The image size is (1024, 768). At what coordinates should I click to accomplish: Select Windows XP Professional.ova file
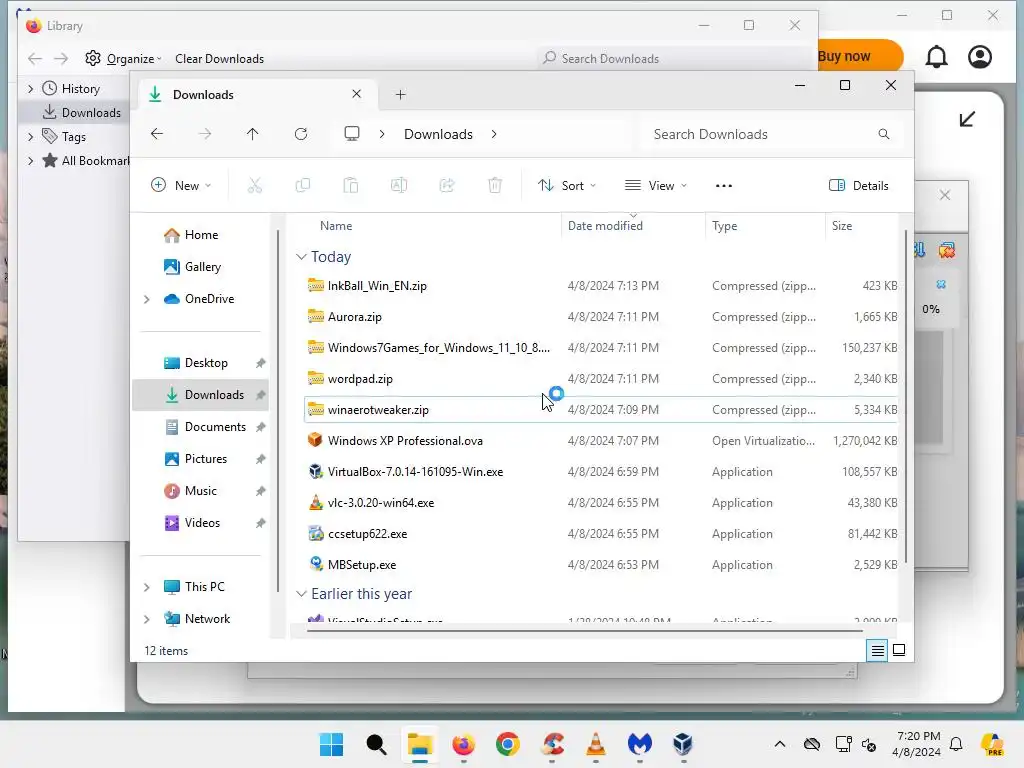tap(601, 441)
